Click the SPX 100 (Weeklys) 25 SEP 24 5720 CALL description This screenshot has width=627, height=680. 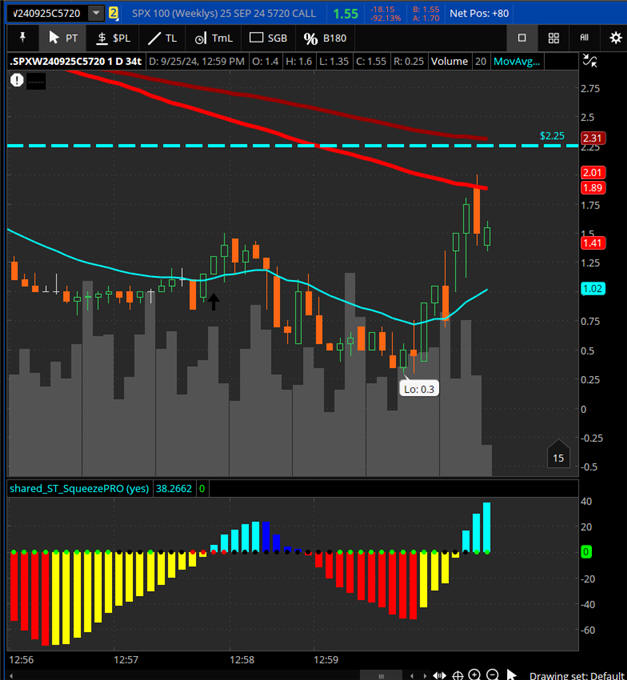click(224, 13)
